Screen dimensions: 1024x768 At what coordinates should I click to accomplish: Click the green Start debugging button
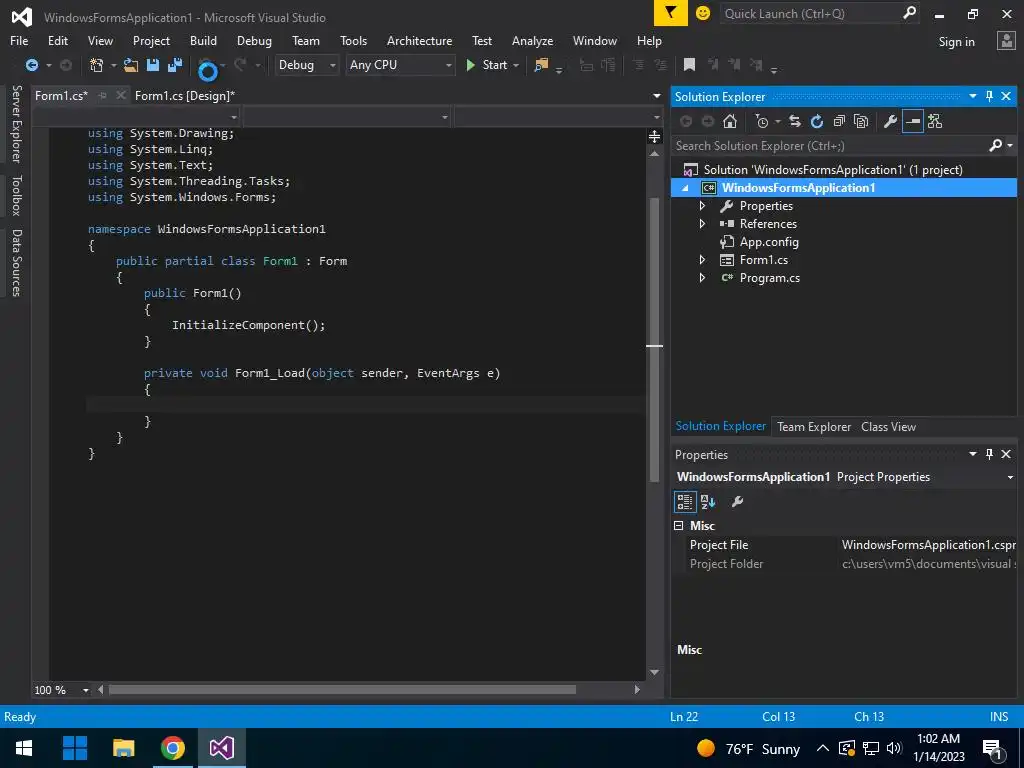tap(487, 65)
